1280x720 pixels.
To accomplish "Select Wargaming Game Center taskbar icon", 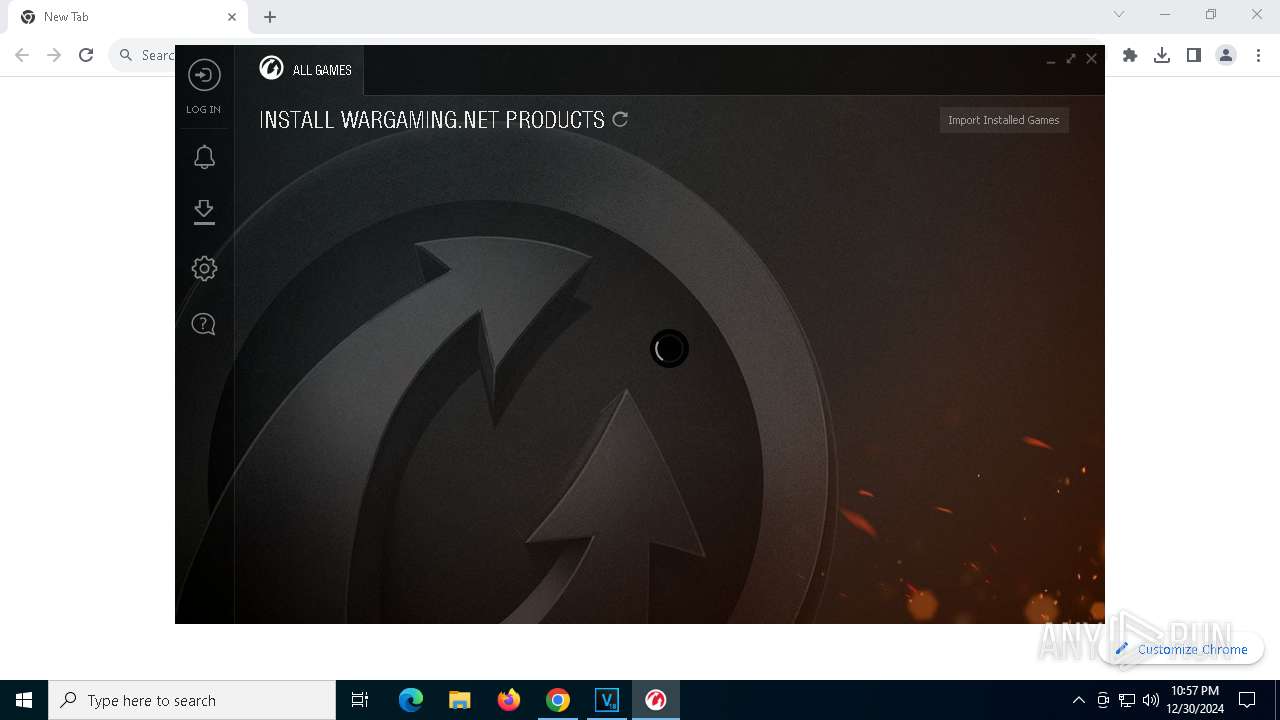I will [x=656, y=700].
